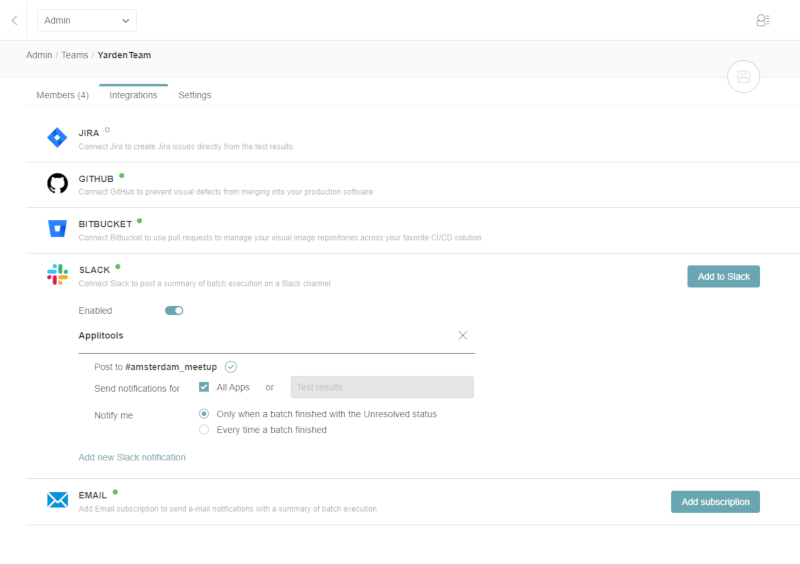800x564 pixels.
Task: Uncheck the All Apps checkbox
Action: (x=204, y=387)
